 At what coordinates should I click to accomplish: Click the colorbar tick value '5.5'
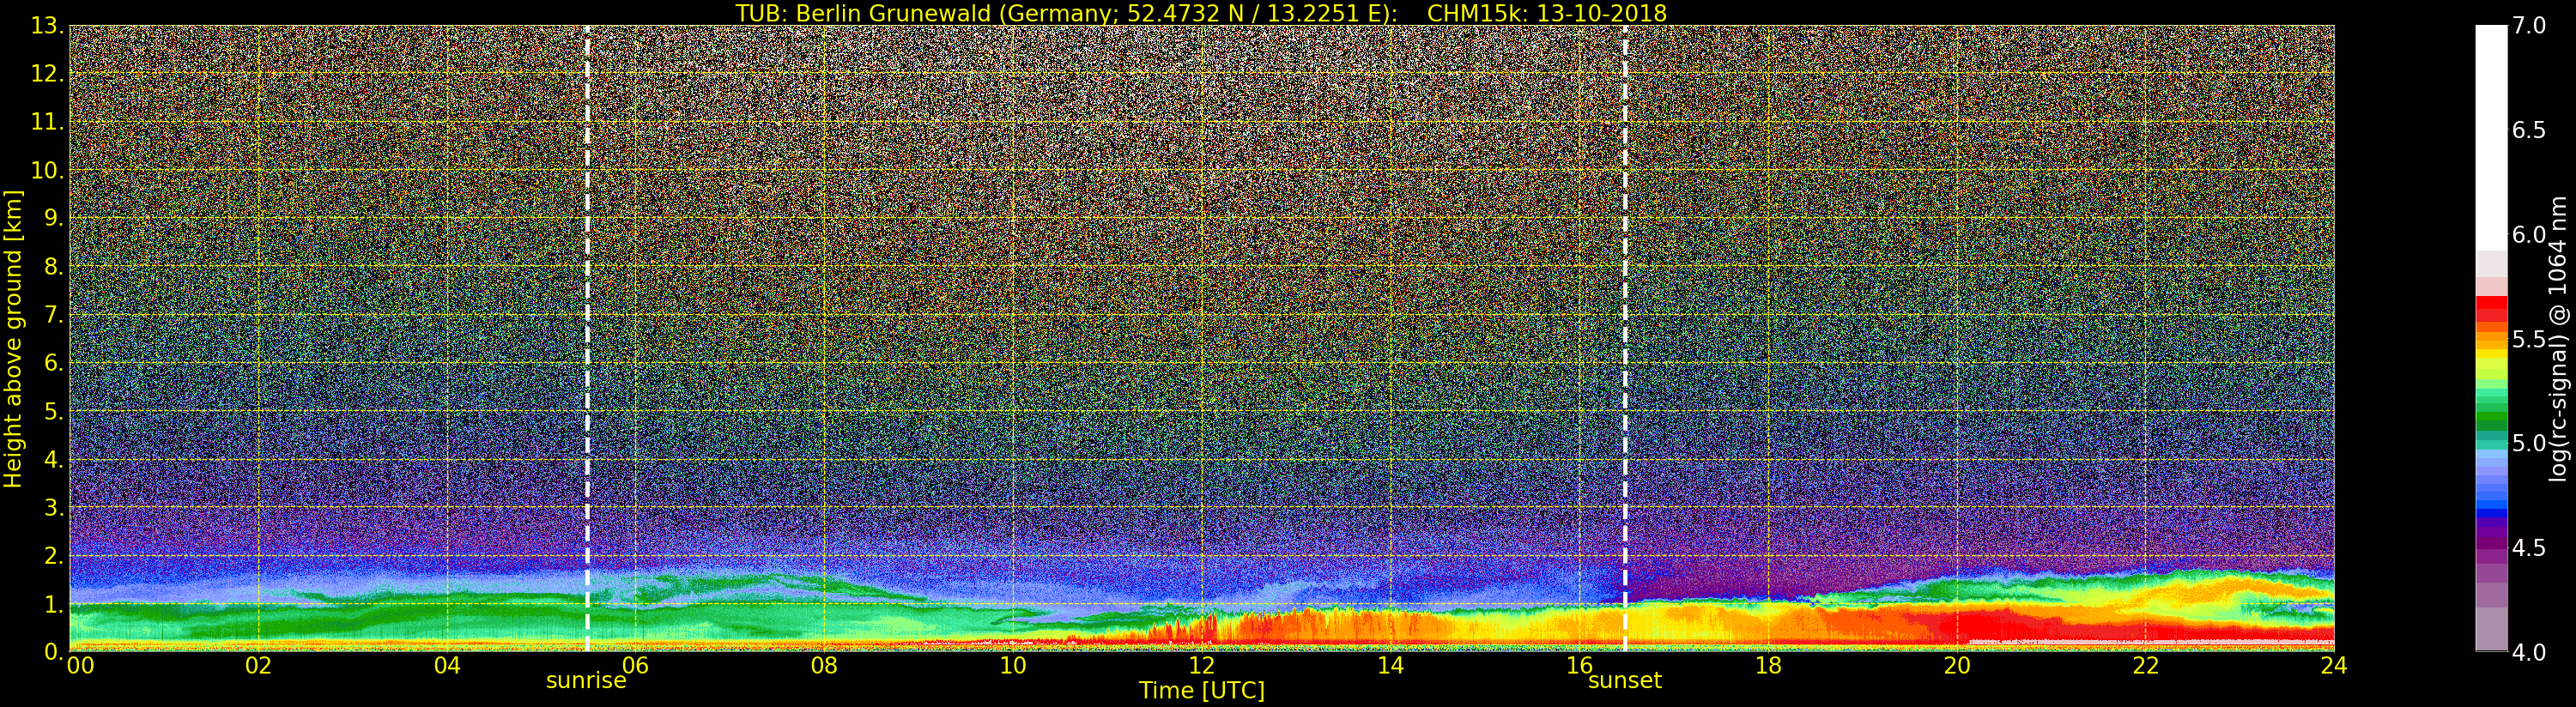tap(2529, 339)
